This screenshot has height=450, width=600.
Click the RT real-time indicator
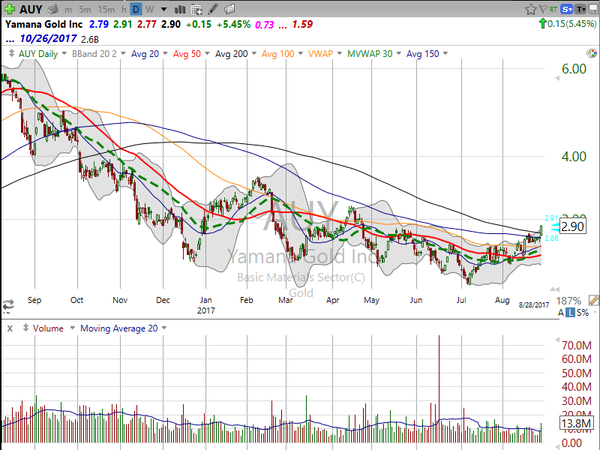[553, 9]
